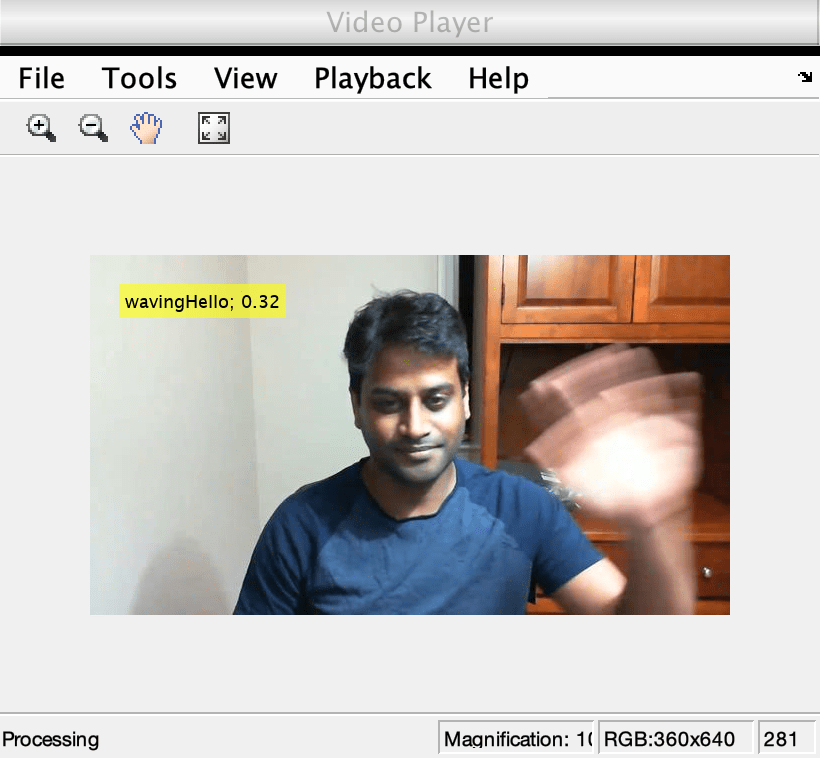Select the Zoom Out magnifier tool

coord(94,128)
